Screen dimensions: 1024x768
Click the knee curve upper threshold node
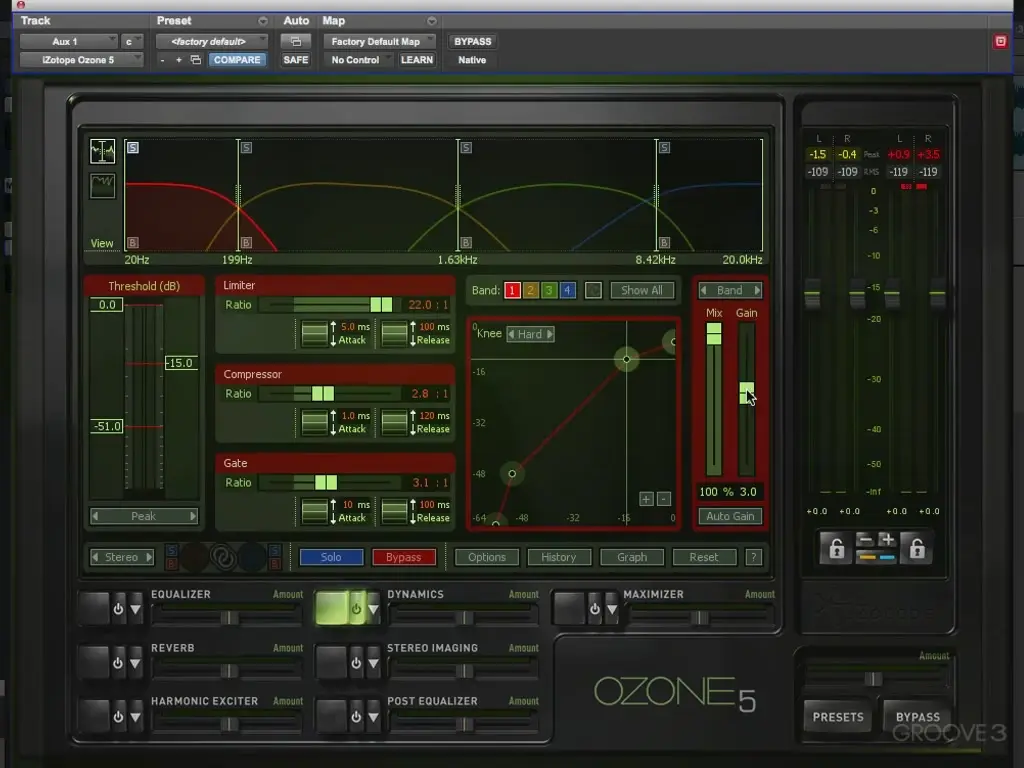point(626,359)
